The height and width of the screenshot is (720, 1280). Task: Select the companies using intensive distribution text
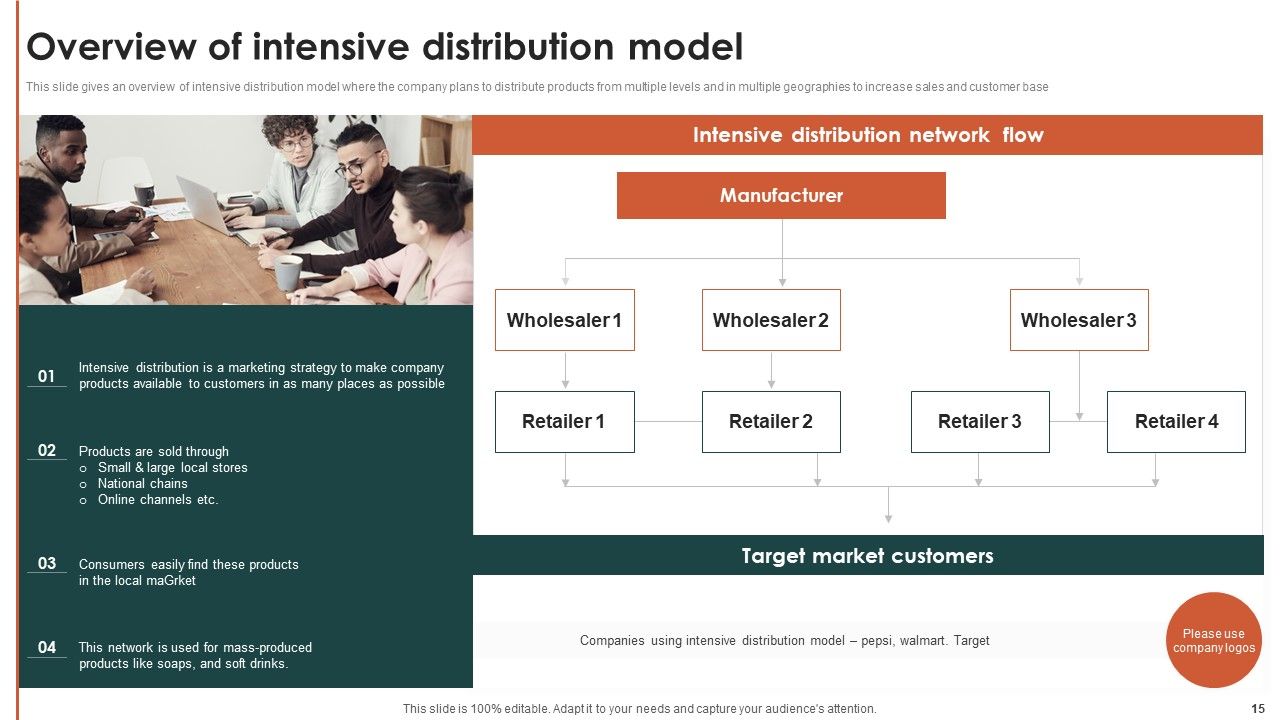786,640
